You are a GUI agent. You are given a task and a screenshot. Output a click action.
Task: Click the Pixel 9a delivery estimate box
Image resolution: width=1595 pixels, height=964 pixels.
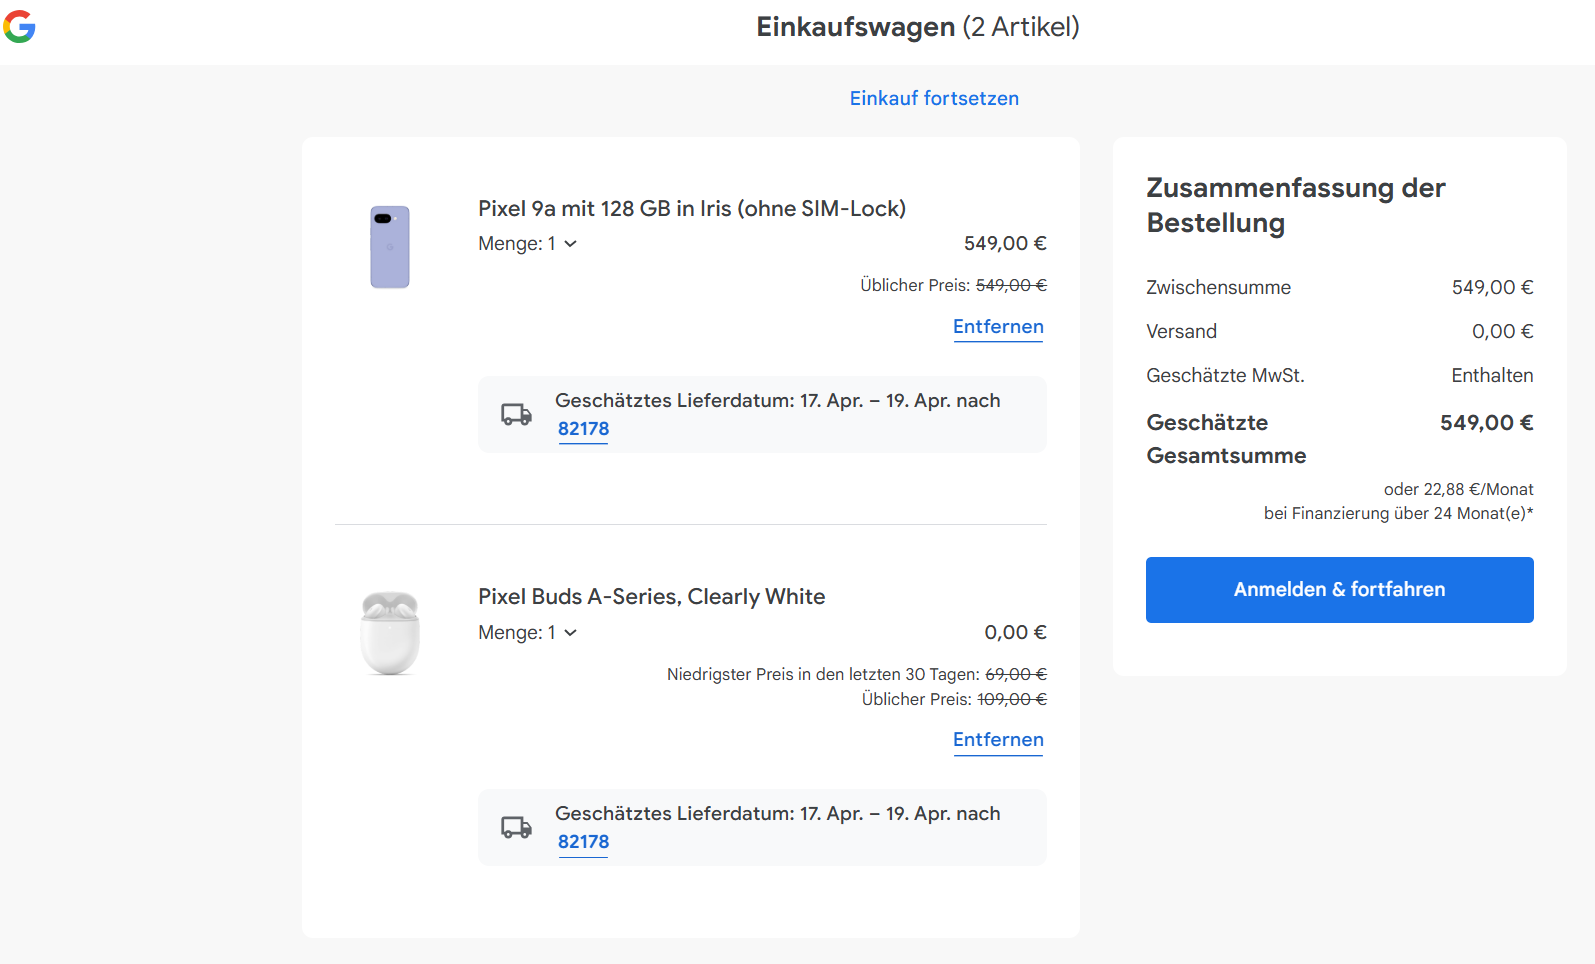[x=800, y=414]
